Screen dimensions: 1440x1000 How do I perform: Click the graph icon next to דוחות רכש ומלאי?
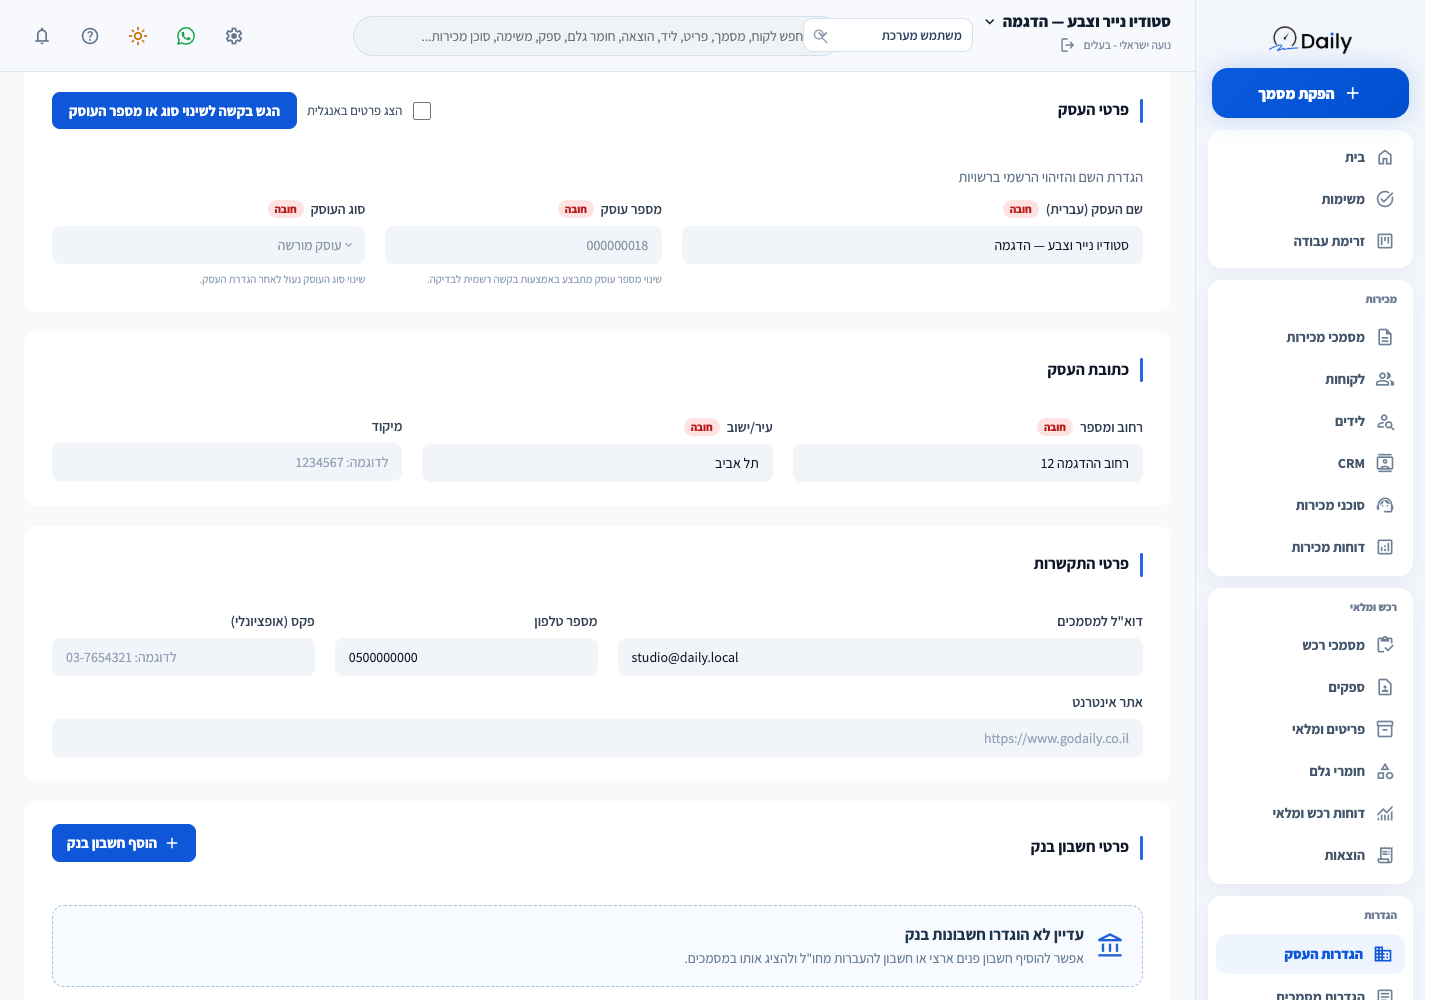(x=1385, y=813)
